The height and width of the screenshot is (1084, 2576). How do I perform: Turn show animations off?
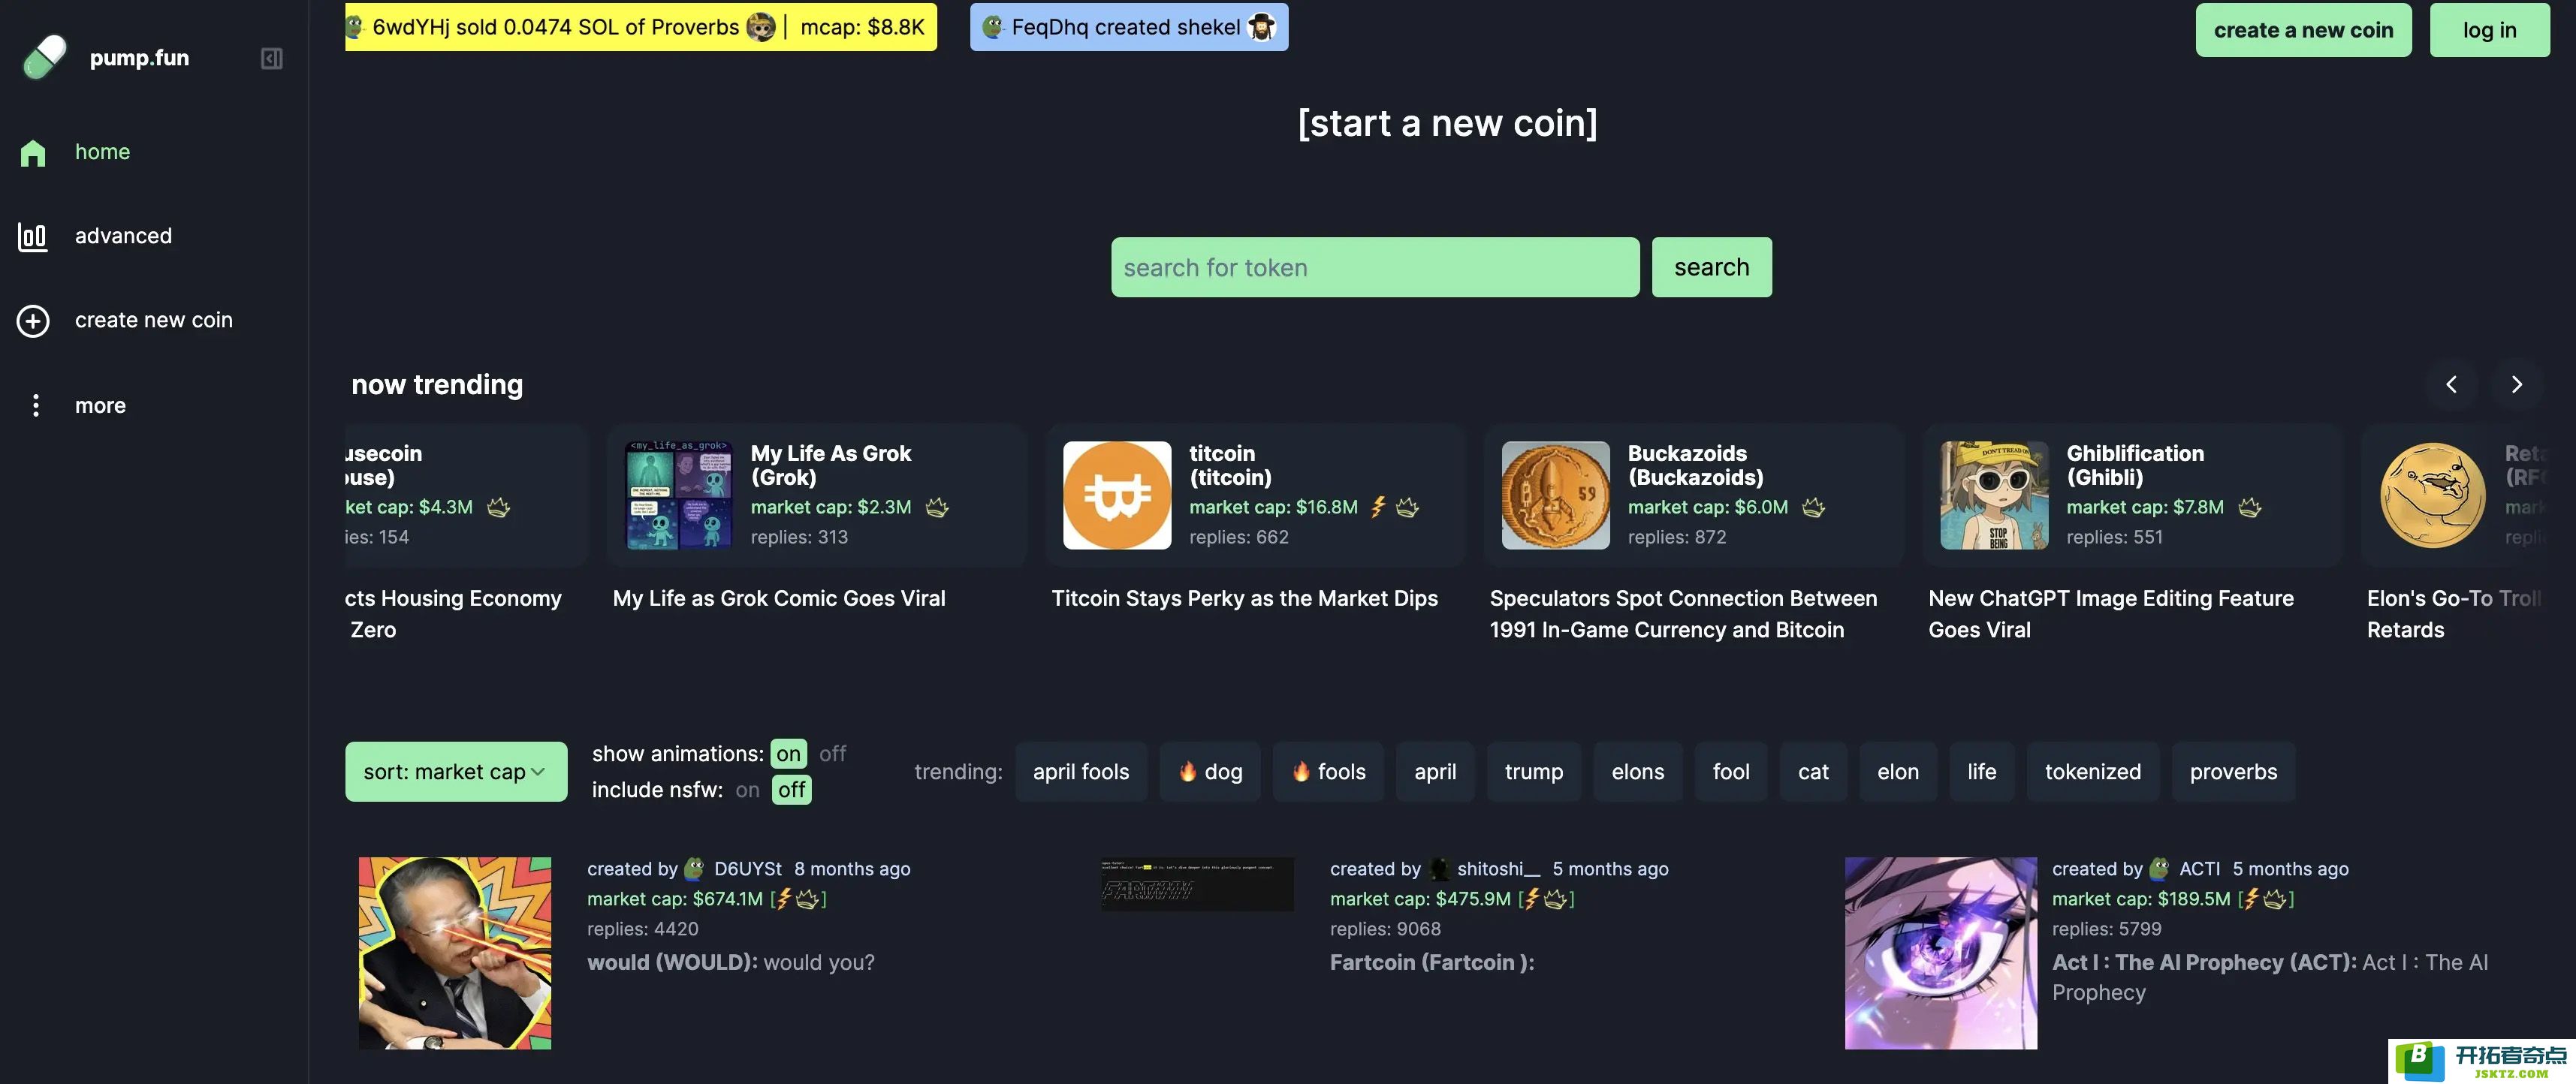pos(832,754)
